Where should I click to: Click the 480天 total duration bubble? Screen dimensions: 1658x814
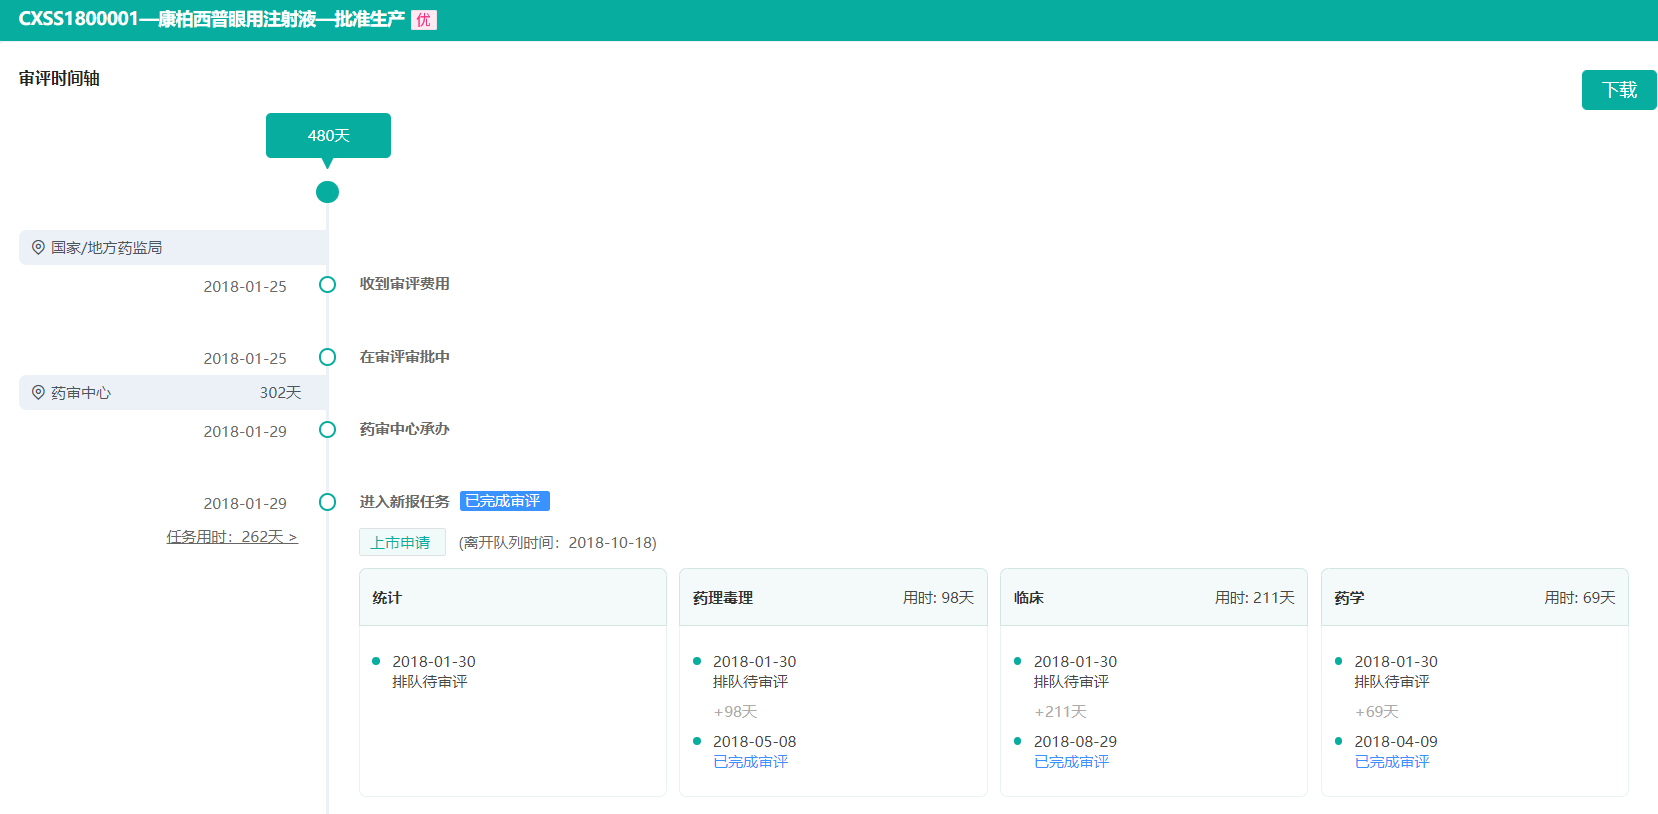(x=328, y=136)
